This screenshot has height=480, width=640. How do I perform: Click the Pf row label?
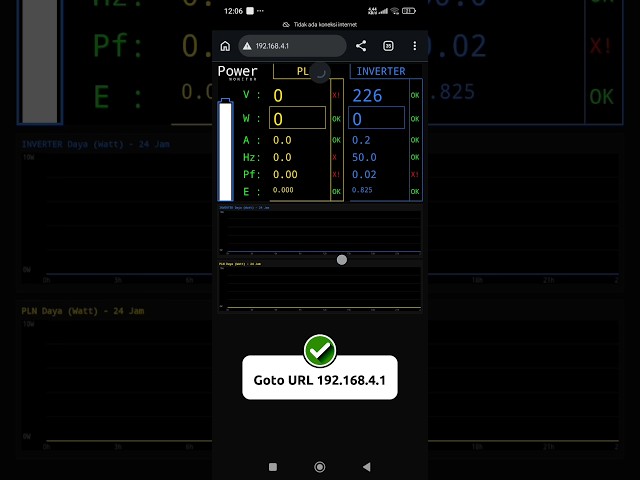point(251,174)
